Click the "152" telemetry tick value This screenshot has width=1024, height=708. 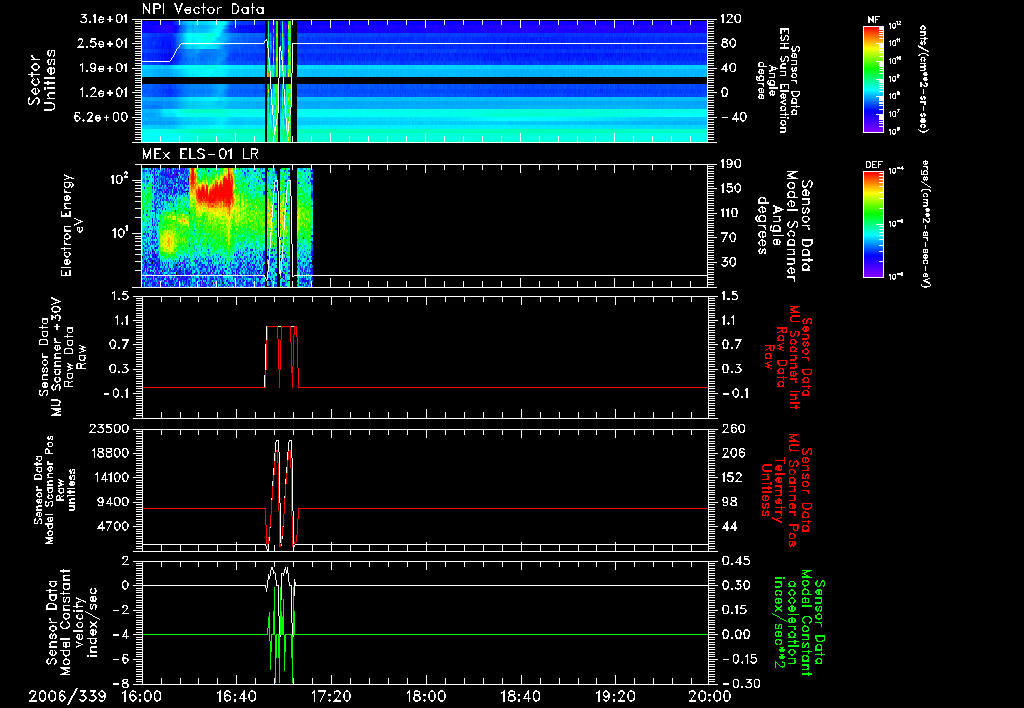pos(731,477)
